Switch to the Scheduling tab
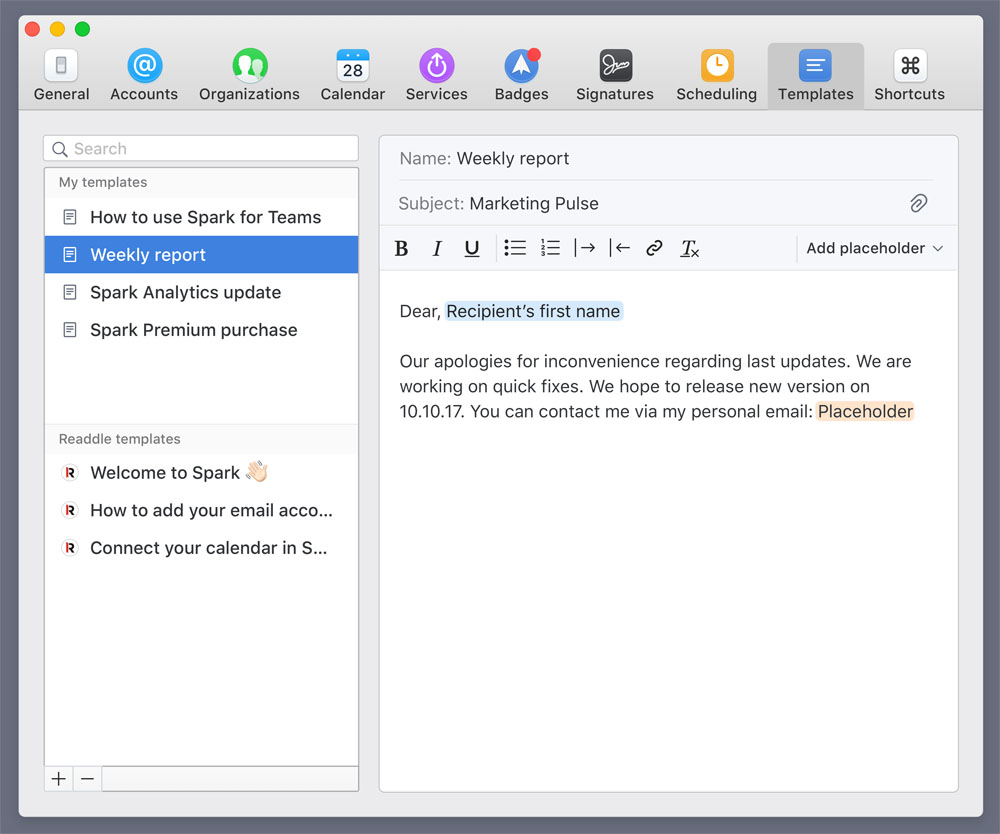 pyautogui.click(x=716, y=76)
